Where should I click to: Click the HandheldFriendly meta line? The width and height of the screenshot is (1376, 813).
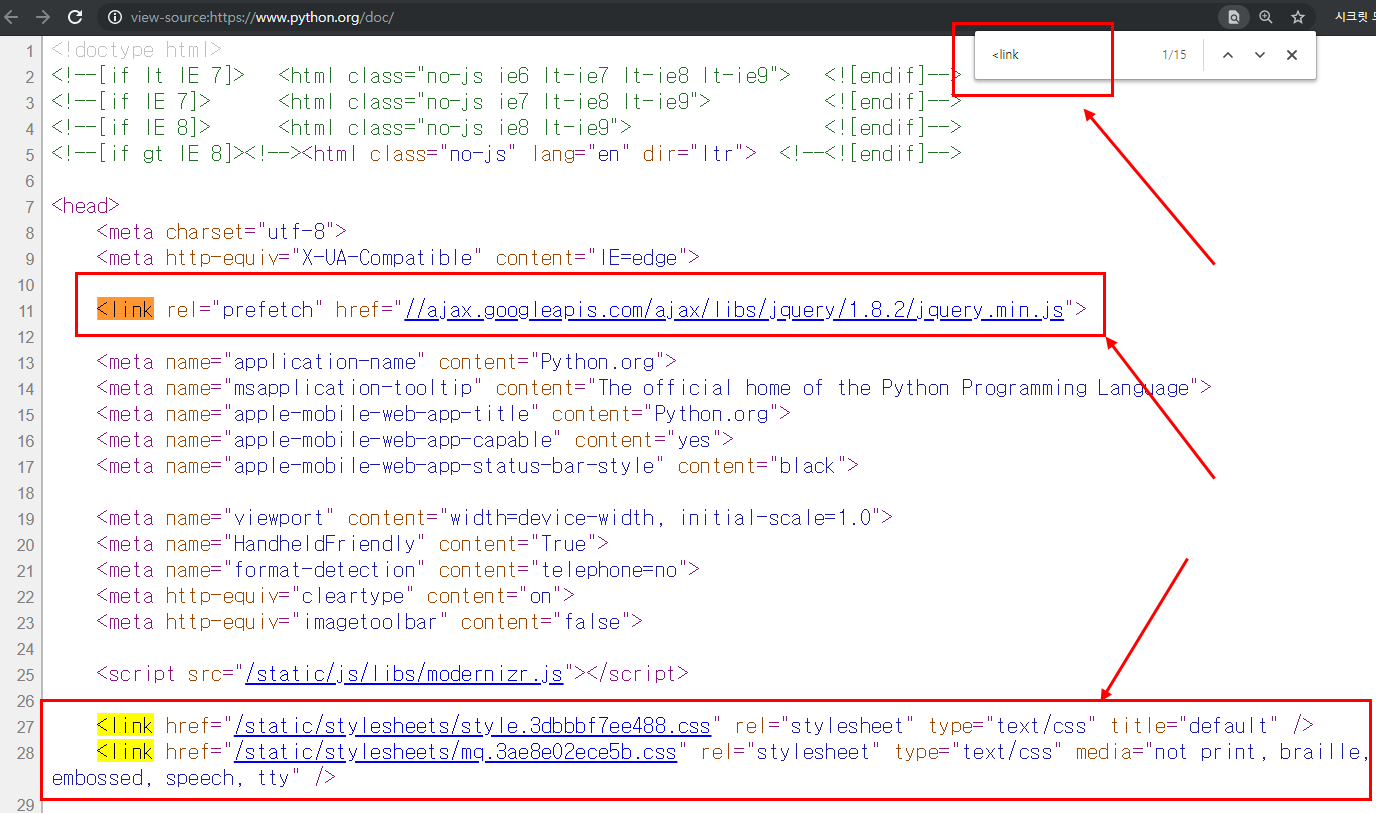(353, 544)
